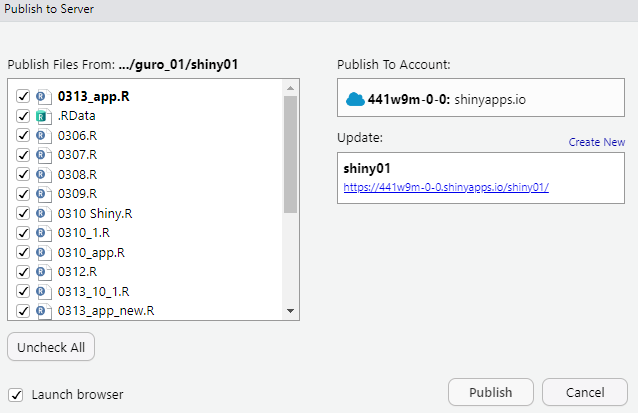
Task: Uncheck the 0307.R file checkbox
Action: 23,155
